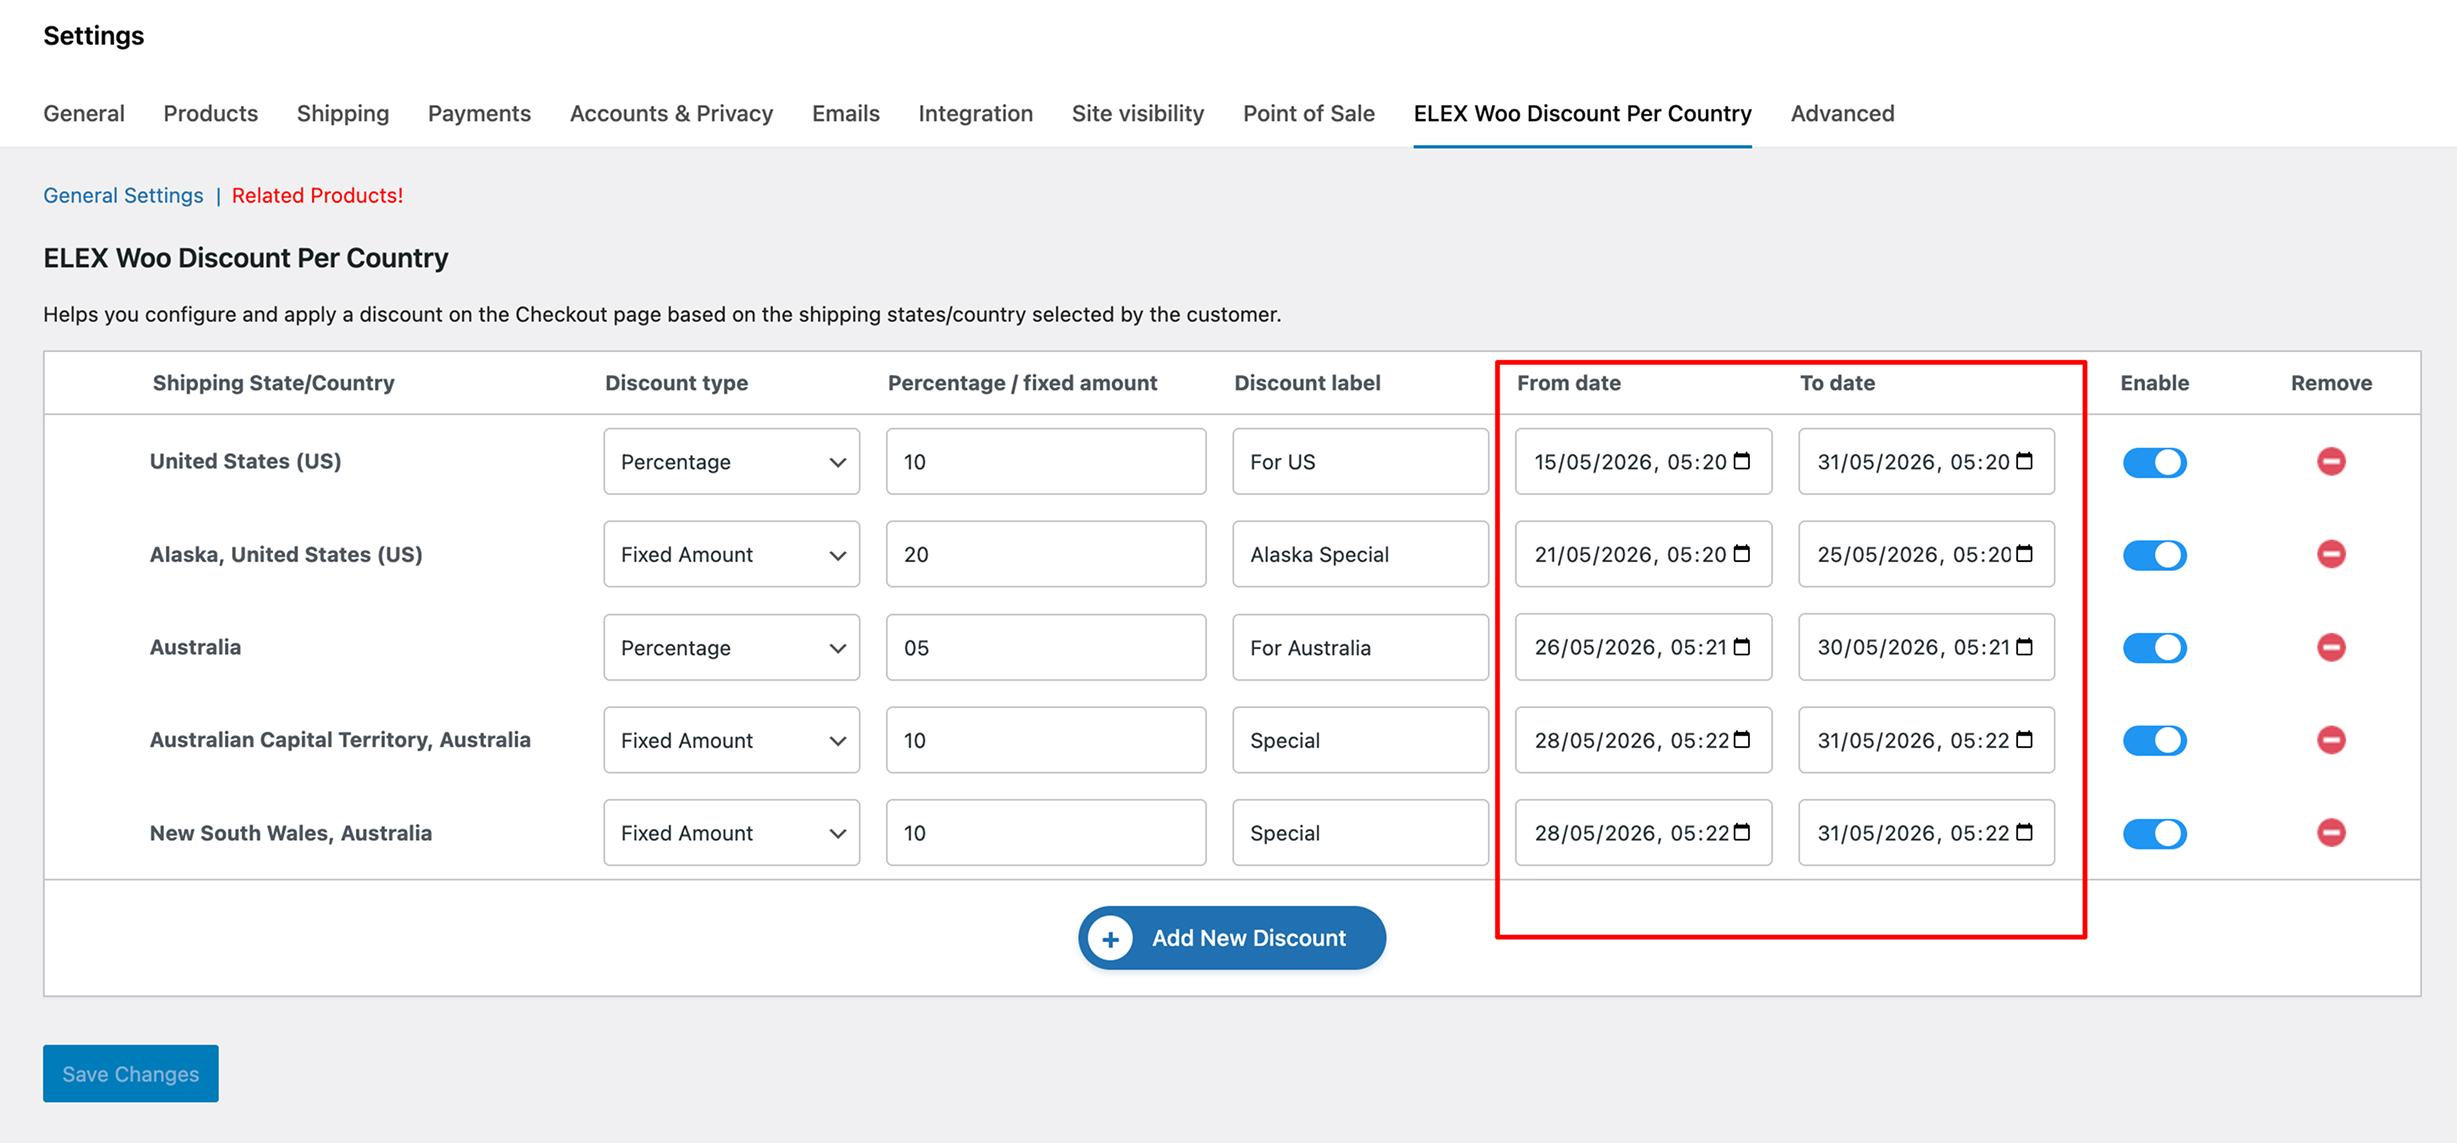The image size is (2457, 1143).
Task: Toggle the New South Wales discount off
Action: 2154,833
